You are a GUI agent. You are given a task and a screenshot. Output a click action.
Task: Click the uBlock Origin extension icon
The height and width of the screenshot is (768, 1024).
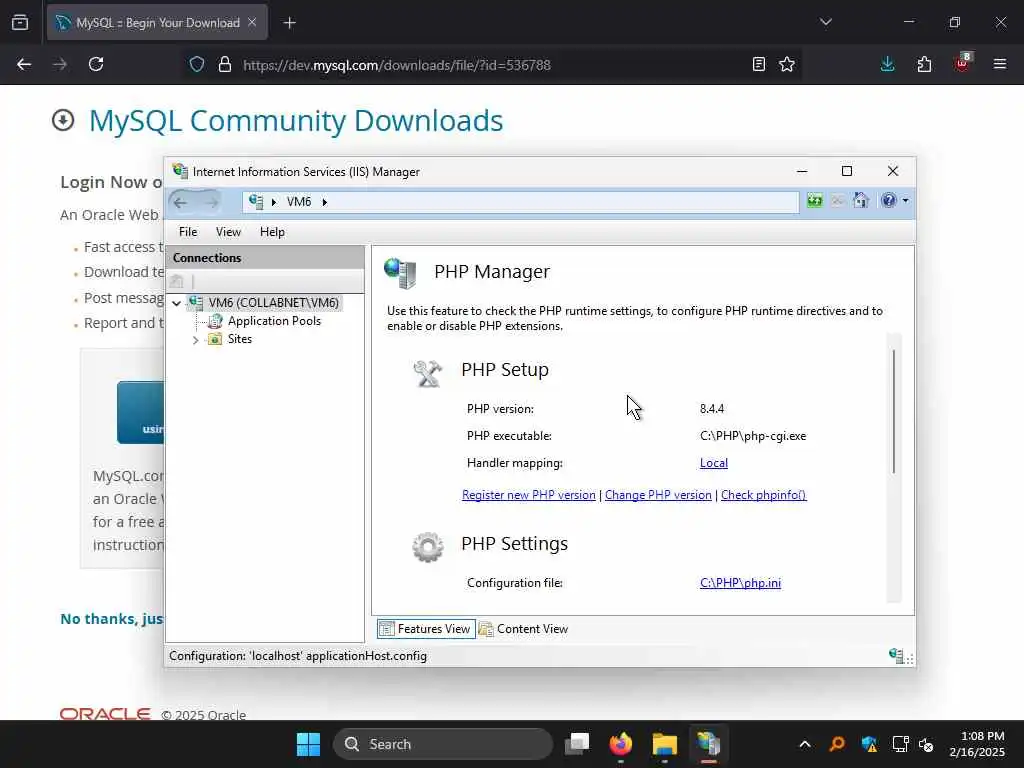[x=962, y=63]
